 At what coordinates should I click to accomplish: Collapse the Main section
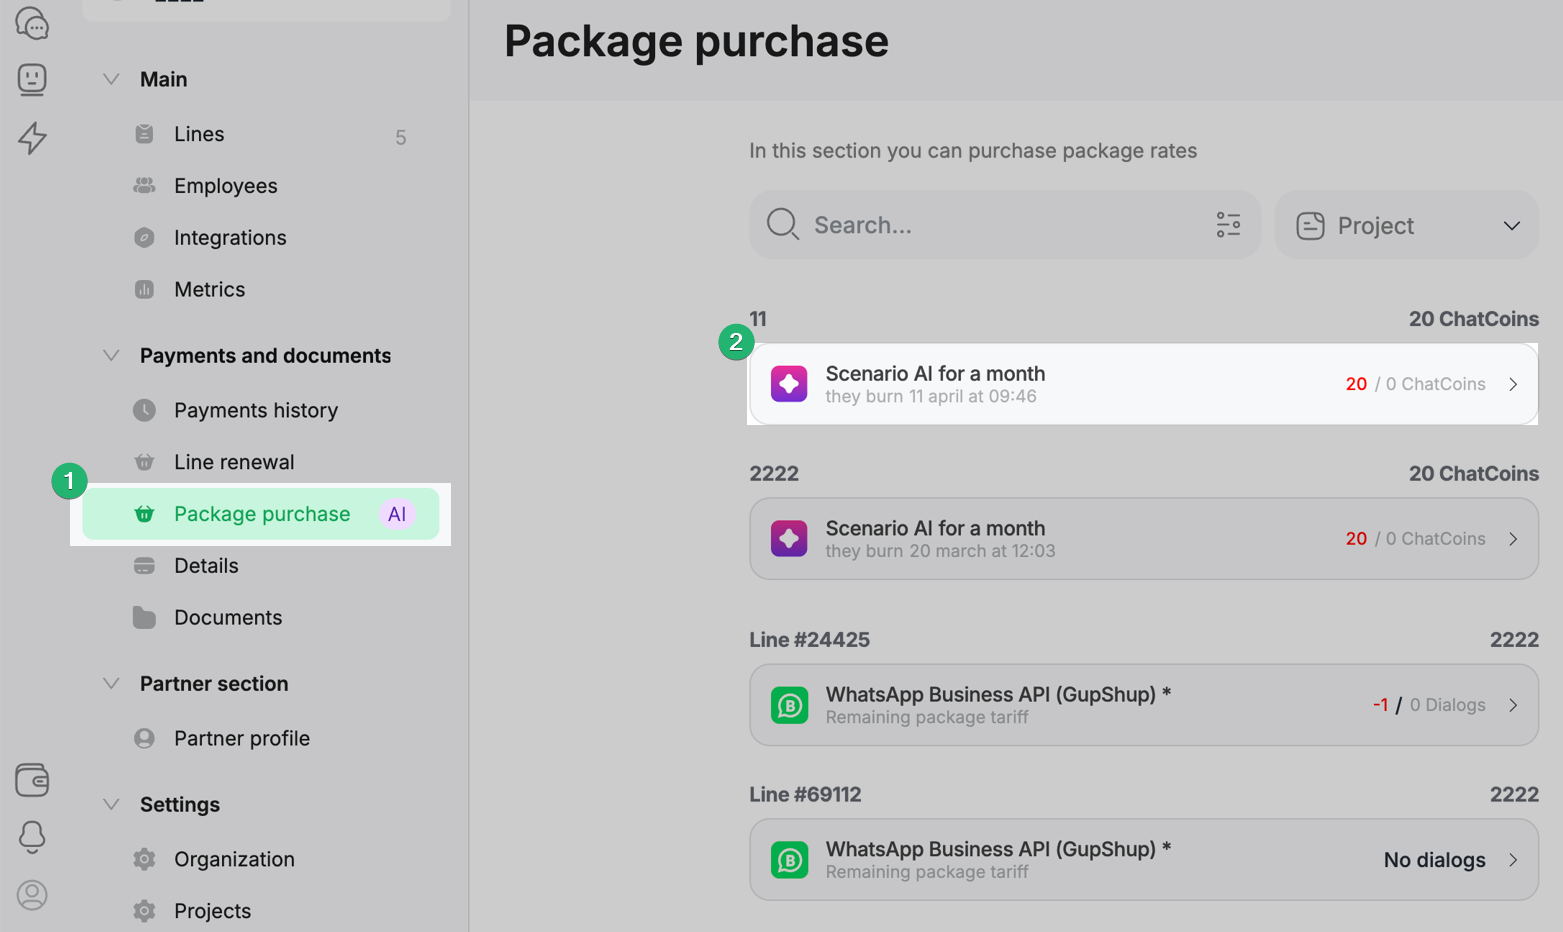click(111, 79)
